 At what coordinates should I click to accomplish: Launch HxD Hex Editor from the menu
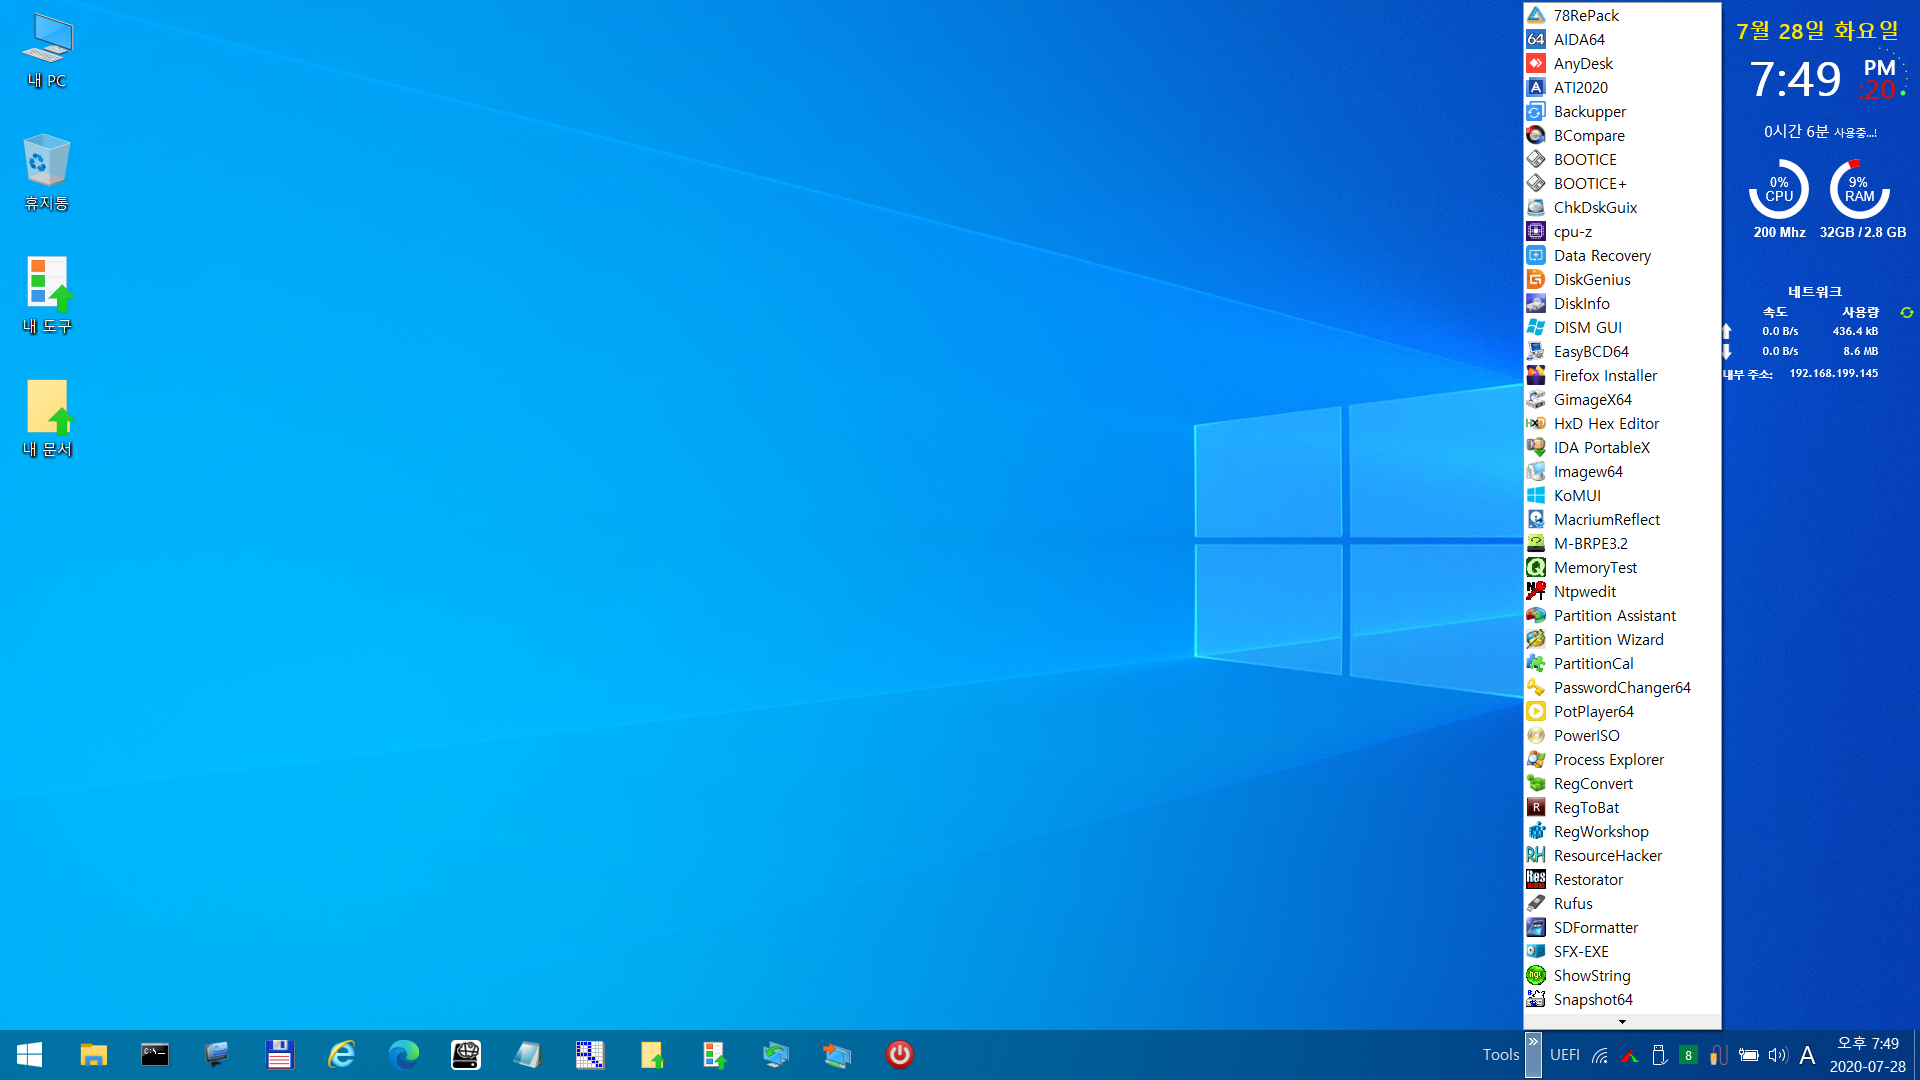click(1622, 423)
